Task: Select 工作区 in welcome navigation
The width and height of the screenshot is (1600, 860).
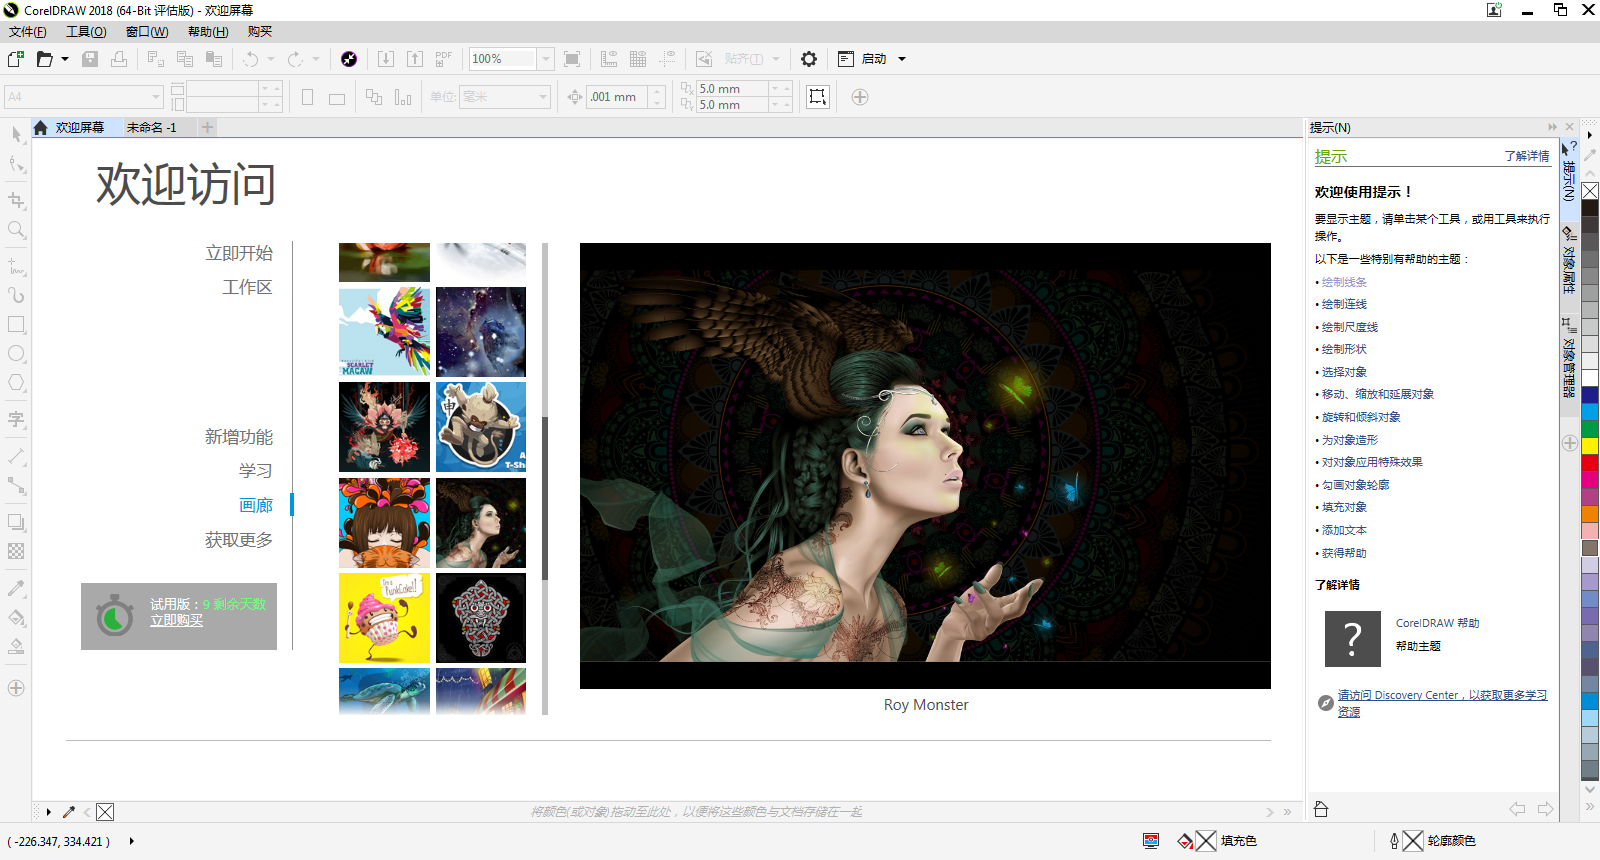Action: [x=247, y=287]
